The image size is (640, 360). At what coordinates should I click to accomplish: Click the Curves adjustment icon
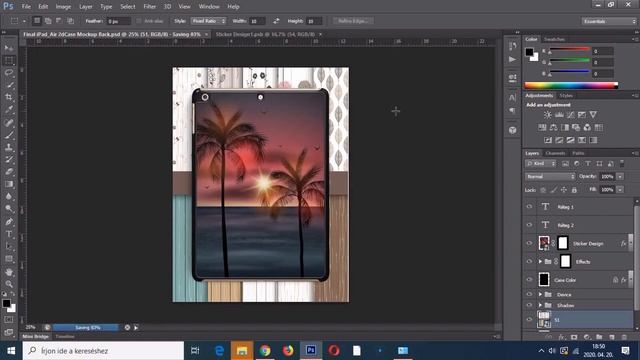coord(570,115)
